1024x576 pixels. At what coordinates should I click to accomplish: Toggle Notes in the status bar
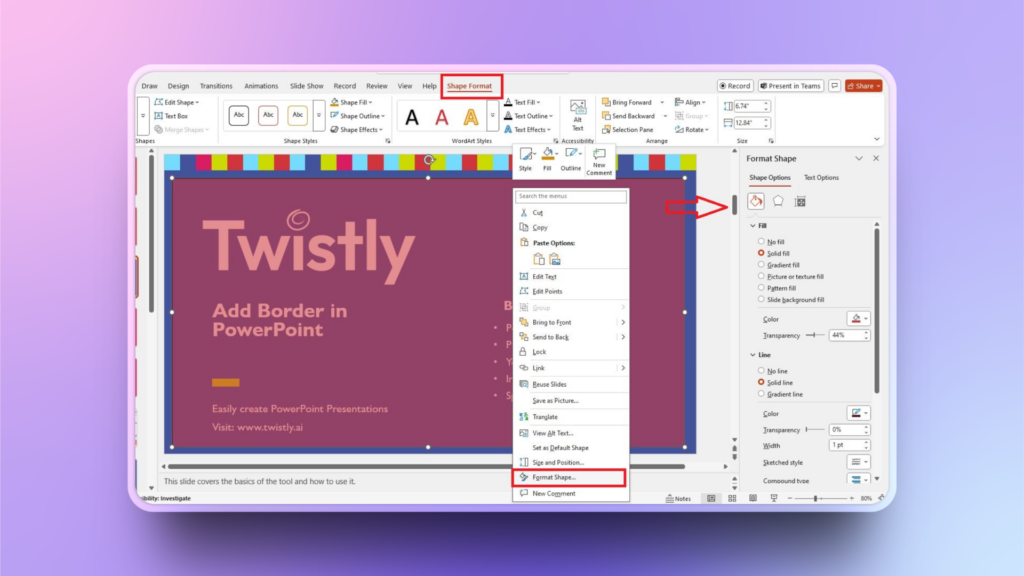[678, 498]
